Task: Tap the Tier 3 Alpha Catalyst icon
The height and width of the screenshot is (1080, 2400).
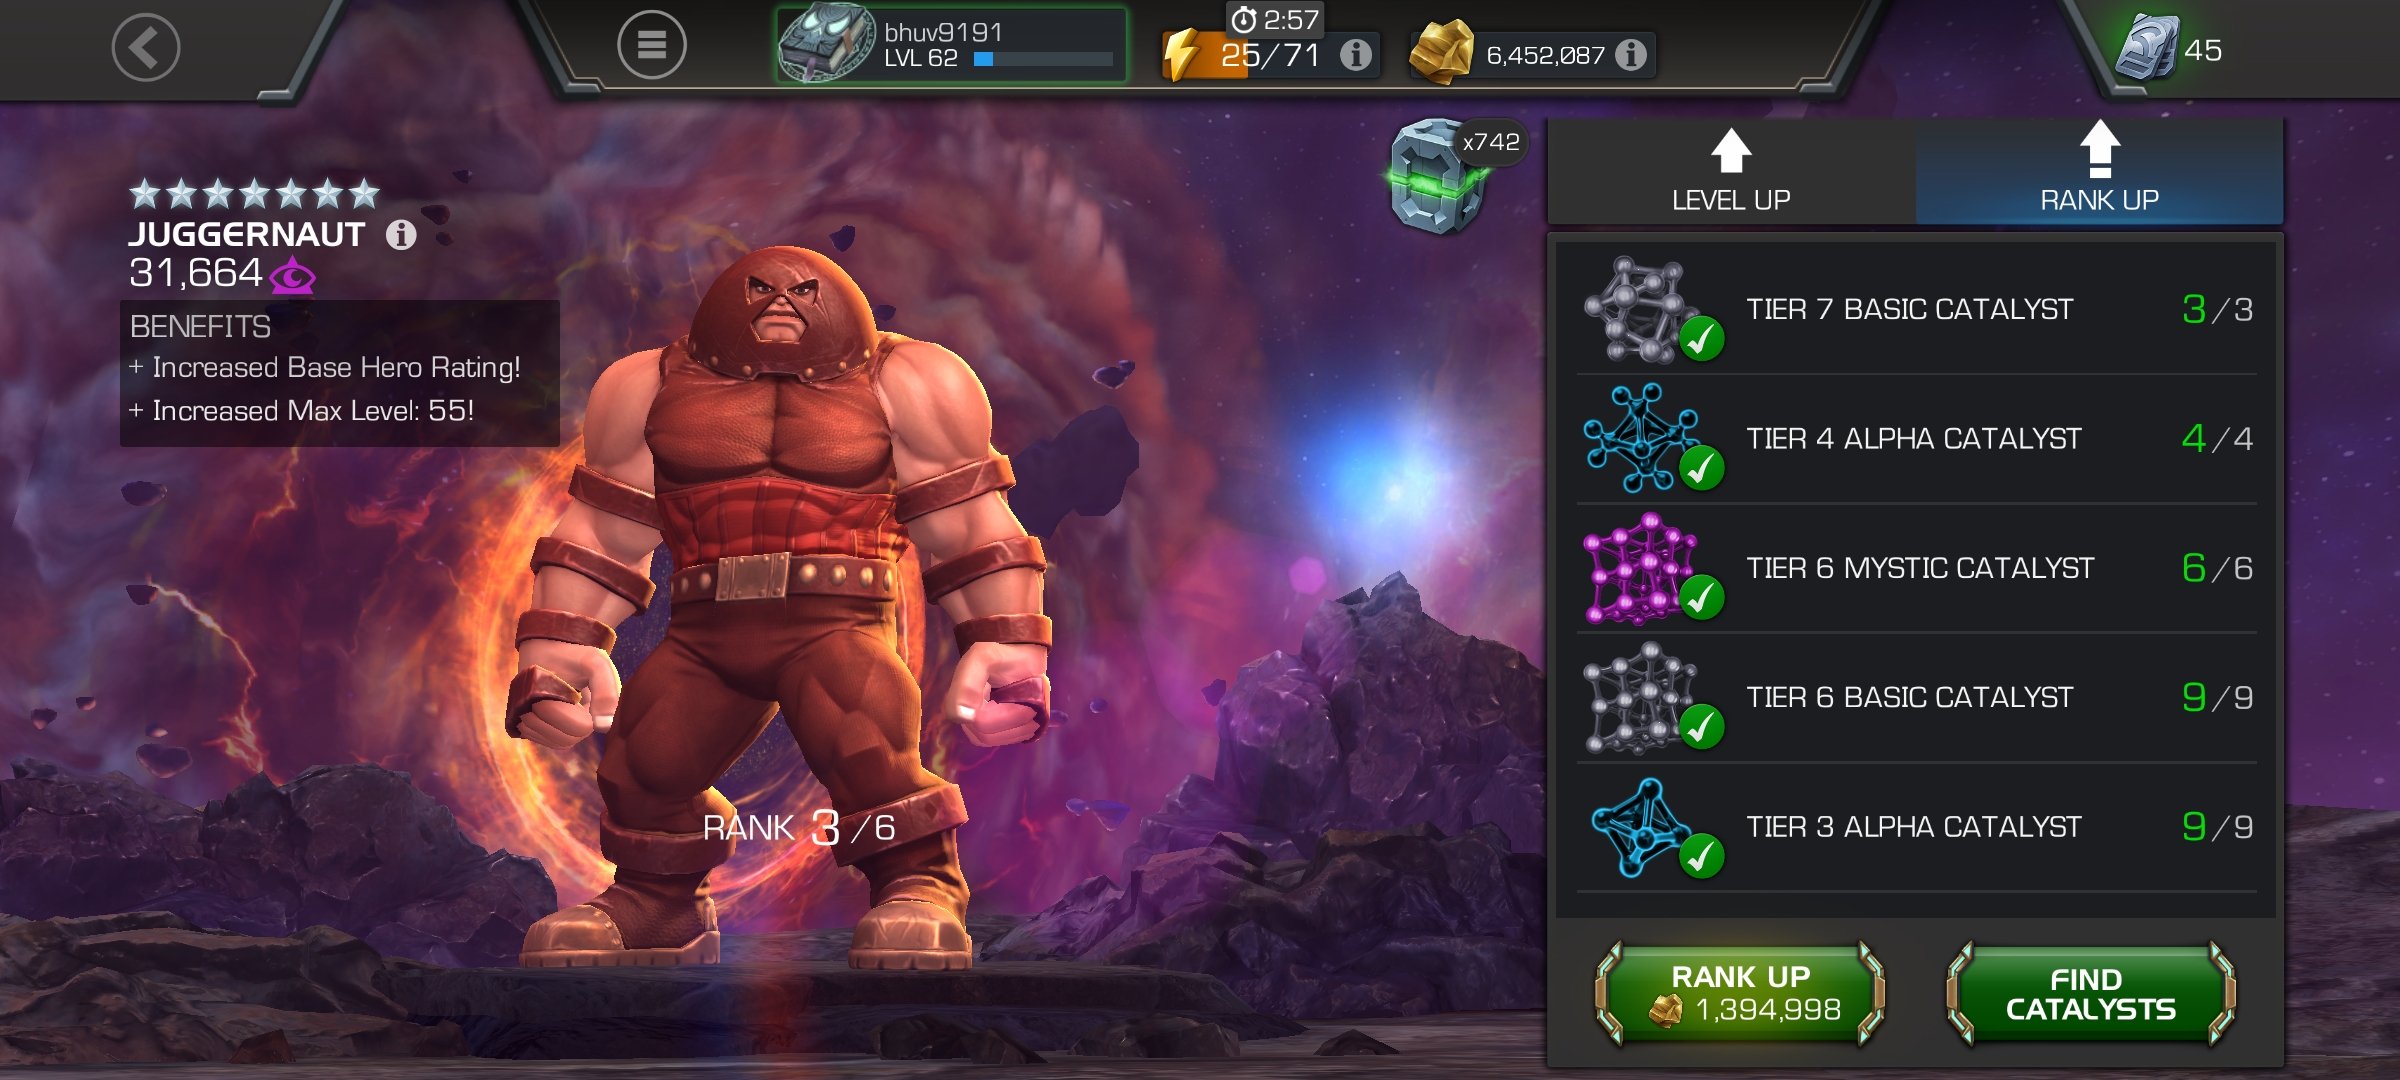Action: [x=1651, y=827]
